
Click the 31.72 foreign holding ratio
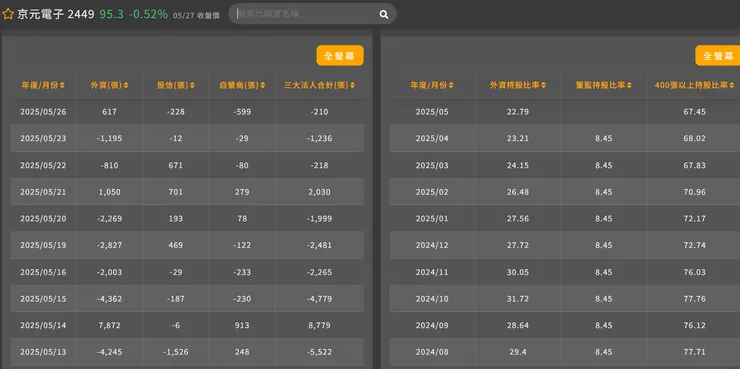click(x=518, y=299)
